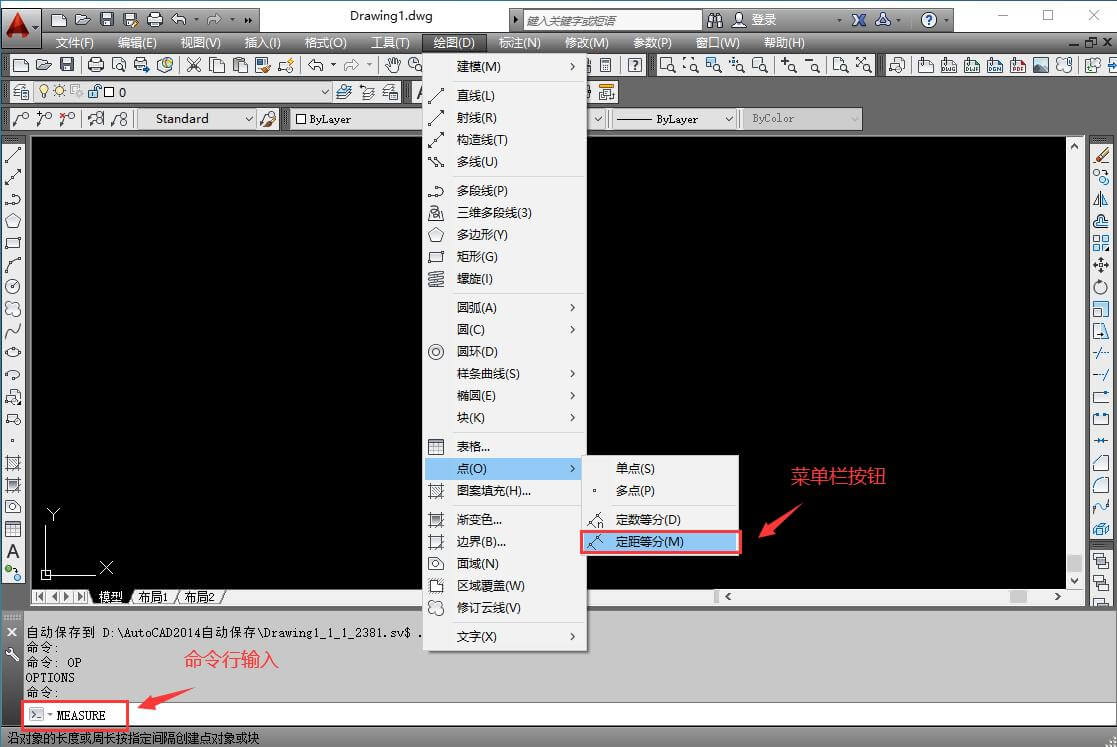Viewport: 1117px width, 747px height.
Task: Select the Polygon tool in left toolbar
Action: [x=13, y=221]
